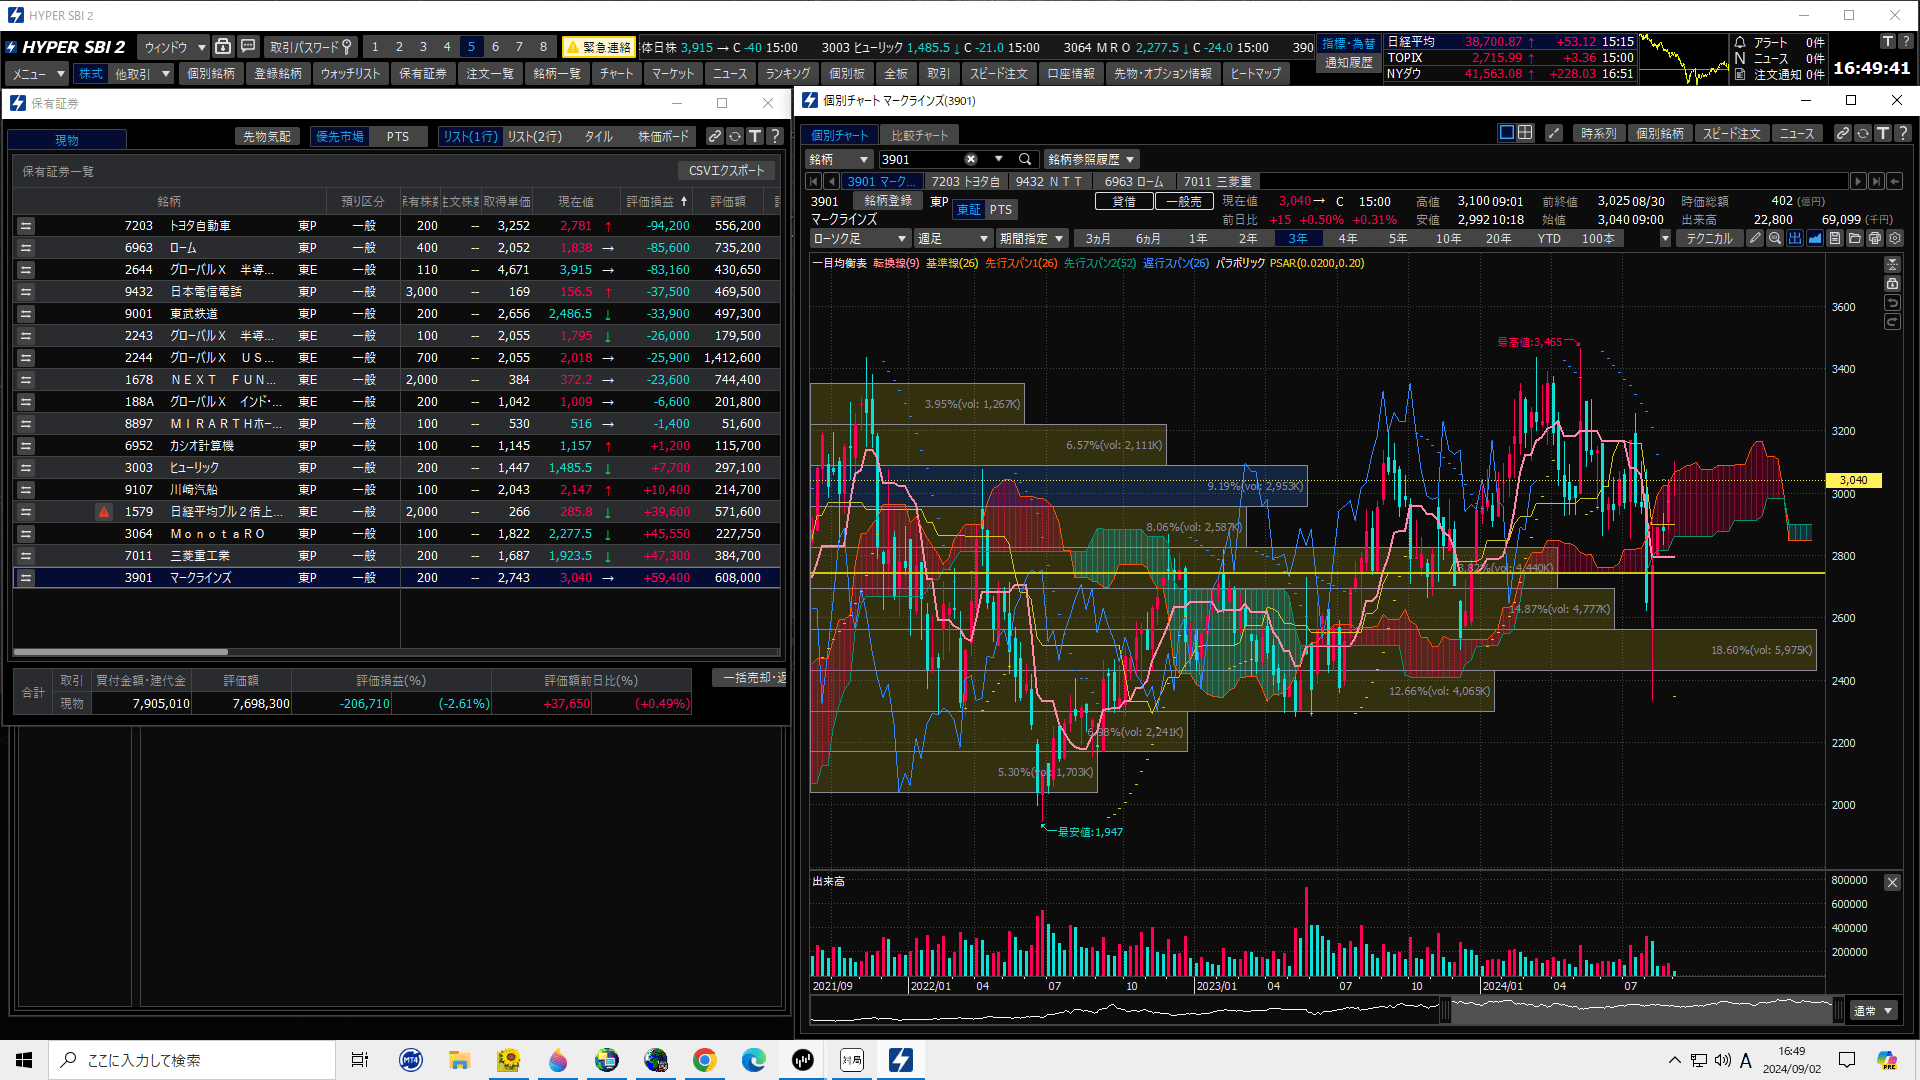Click the expand chart arrow icon
This screenshot has height=1080, width=1920.
pos(1554,133)
